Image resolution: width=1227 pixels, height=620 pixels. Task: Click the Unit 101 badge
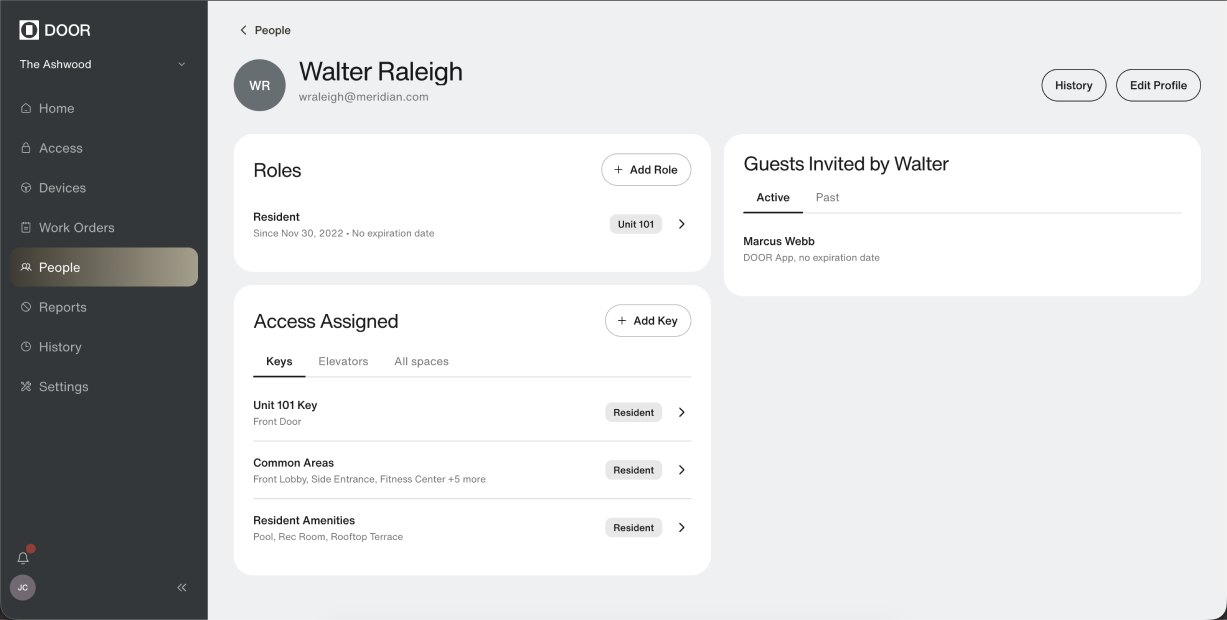click(636, 224)
